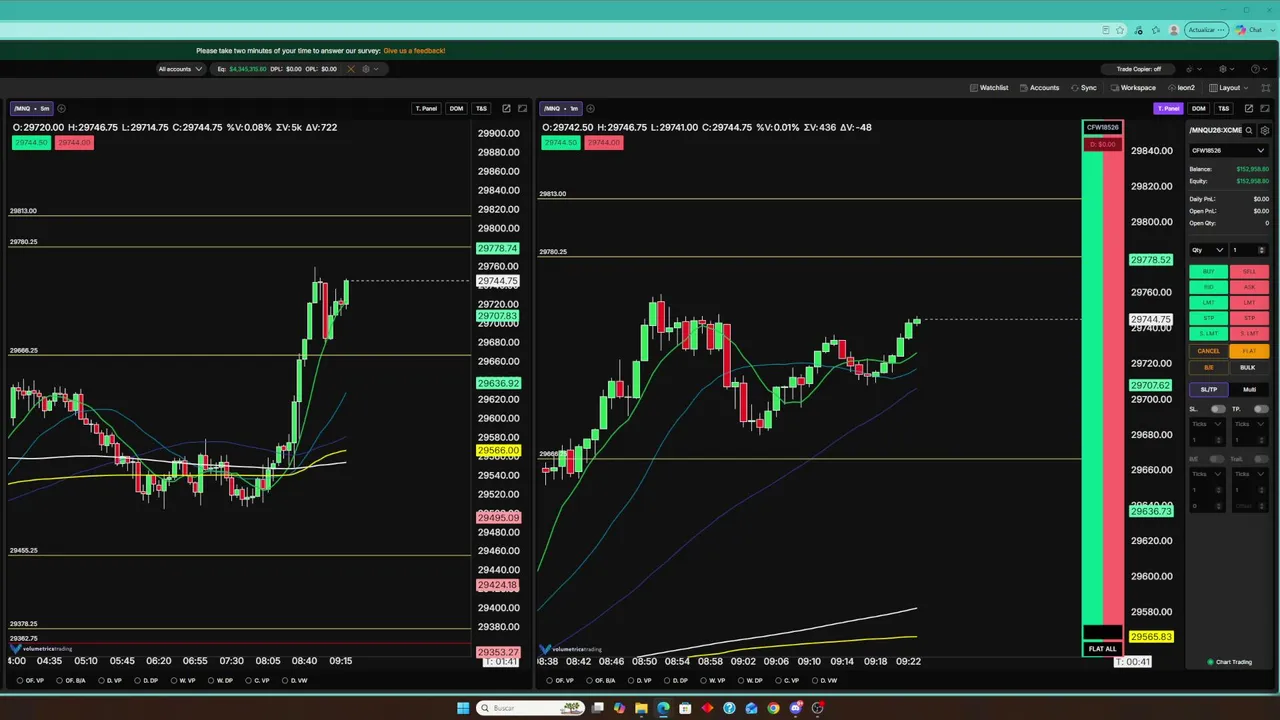This screenshot has width=1280, height=720.
Task: Search symbol in trading panel
Action: [x=1249, y=130]
